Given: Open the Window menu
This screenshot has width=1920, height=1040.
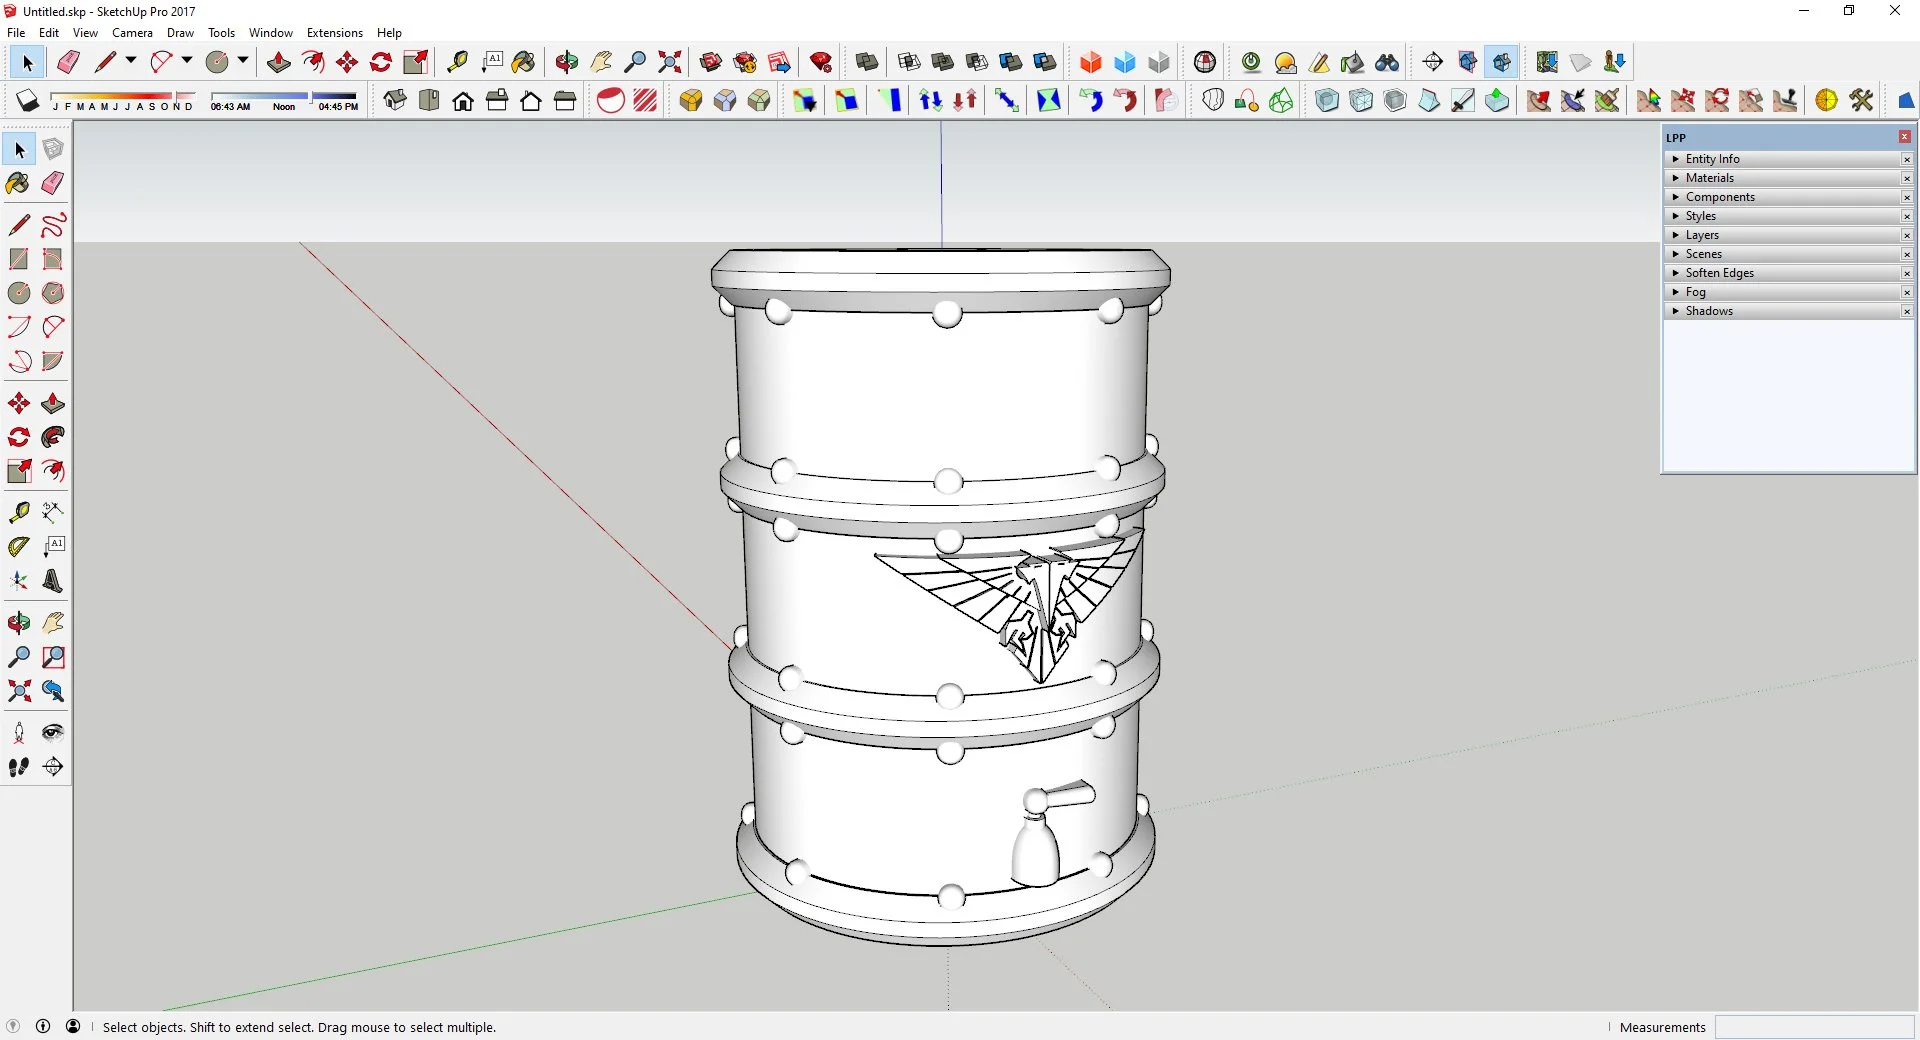Looking at the screenshot, I should pyautogui.click(x=271, y=33).
